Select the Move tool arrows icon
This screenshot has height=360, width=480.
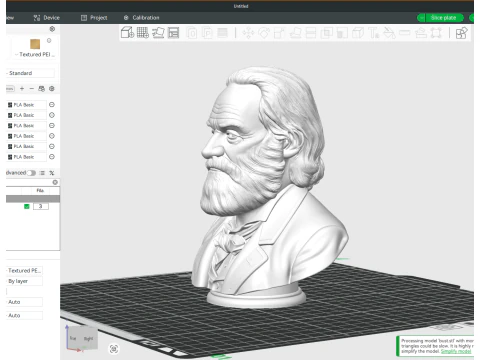click(248, 33)
